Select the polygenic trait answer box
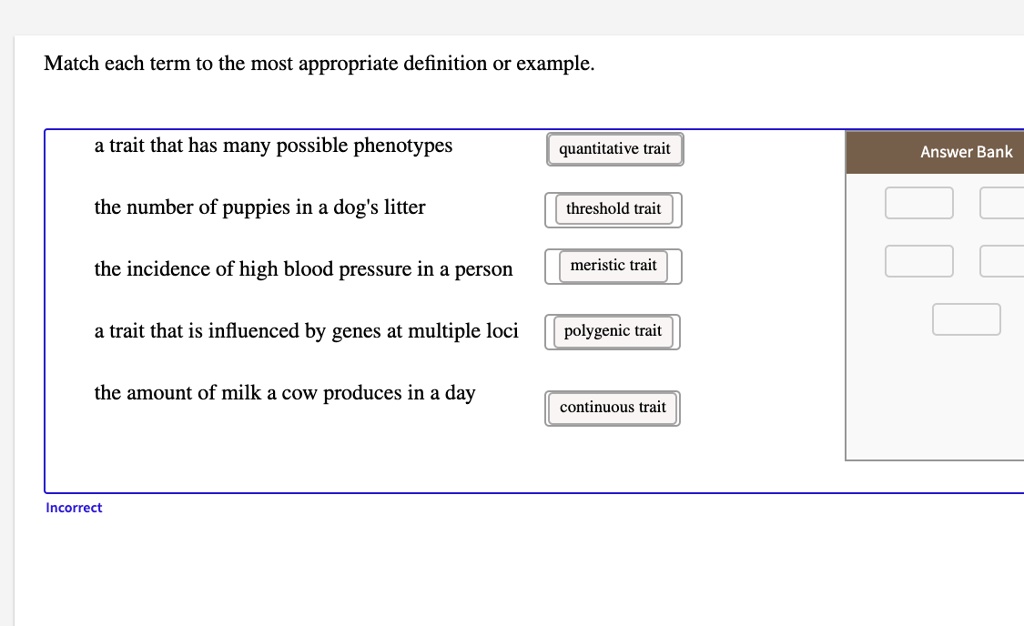The image size is (1024, 626). click(x=612, y=330)
